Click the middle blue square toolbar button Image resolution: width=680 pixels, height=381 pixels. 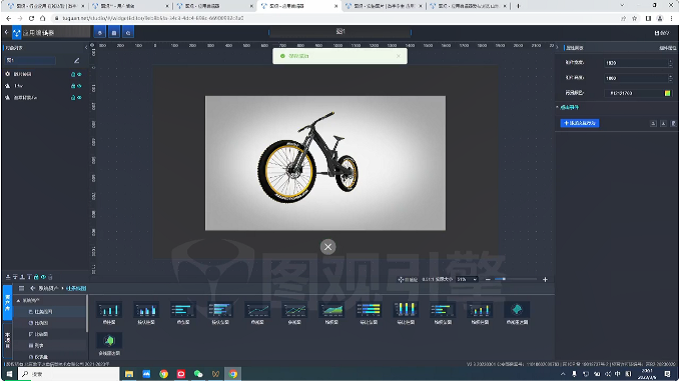pyautogui.click(x=114, y=33)
